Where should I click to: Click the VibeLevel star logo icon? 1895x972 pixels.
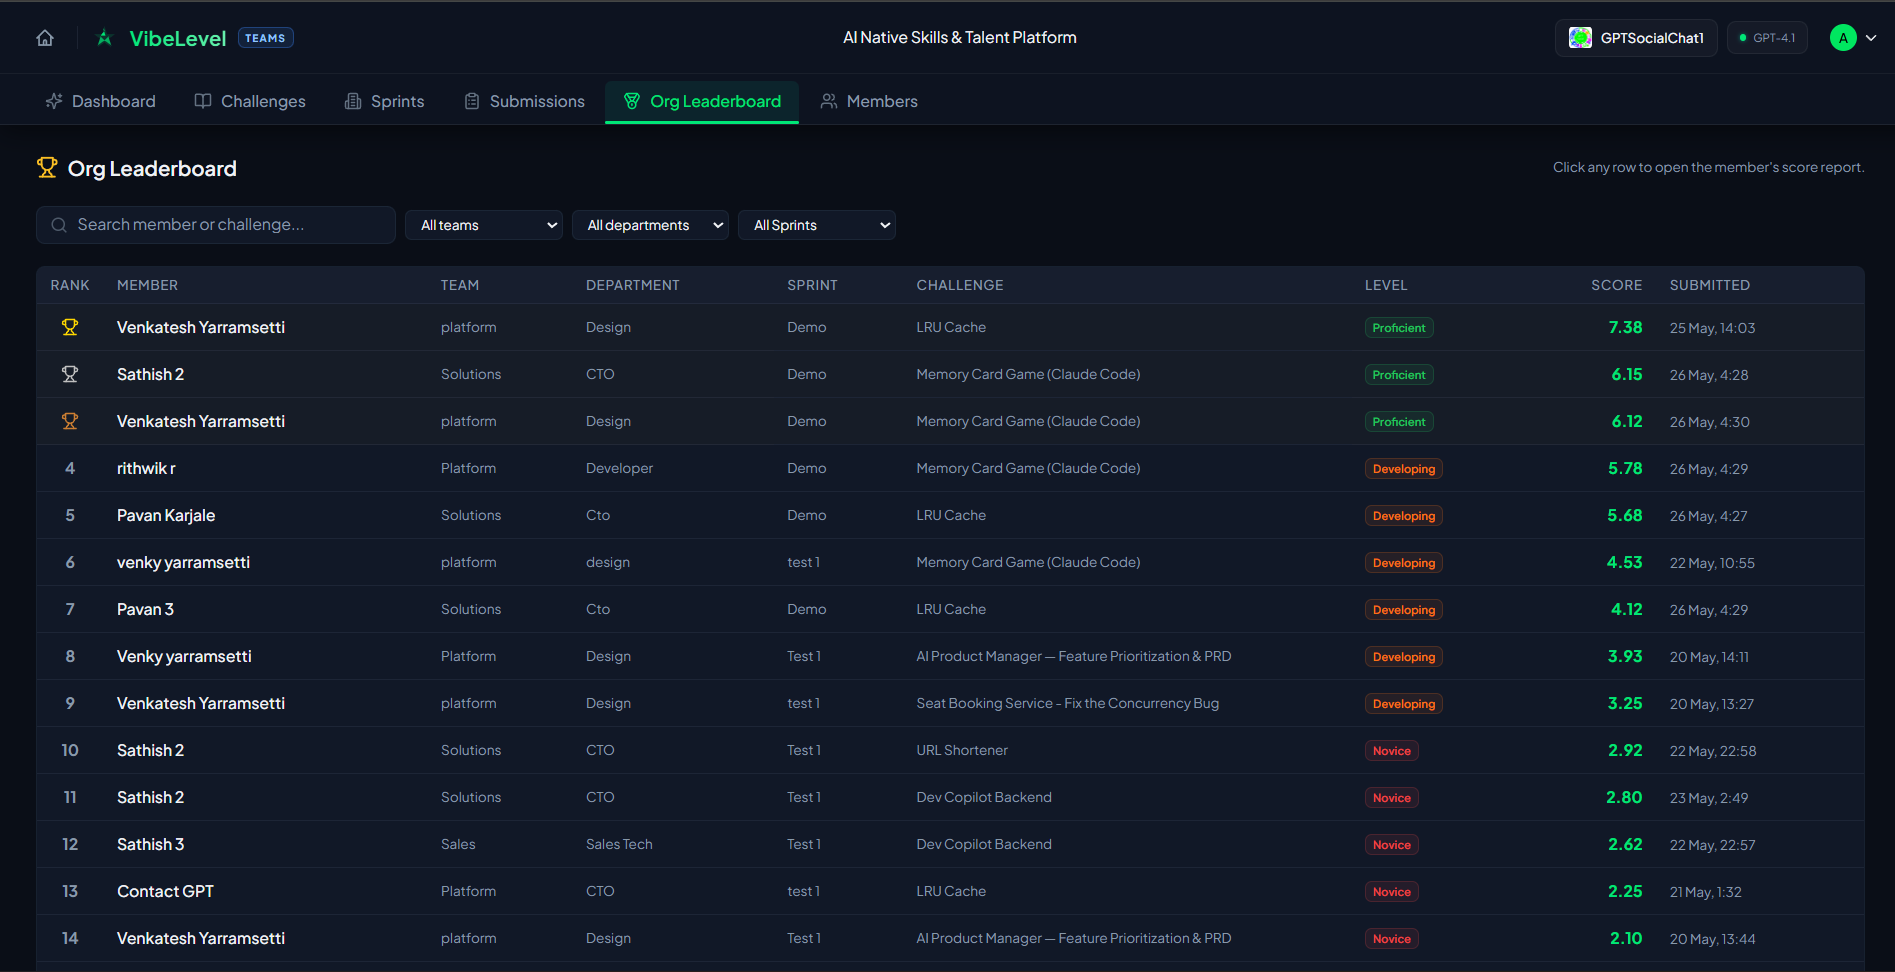[x=104, y=38]
